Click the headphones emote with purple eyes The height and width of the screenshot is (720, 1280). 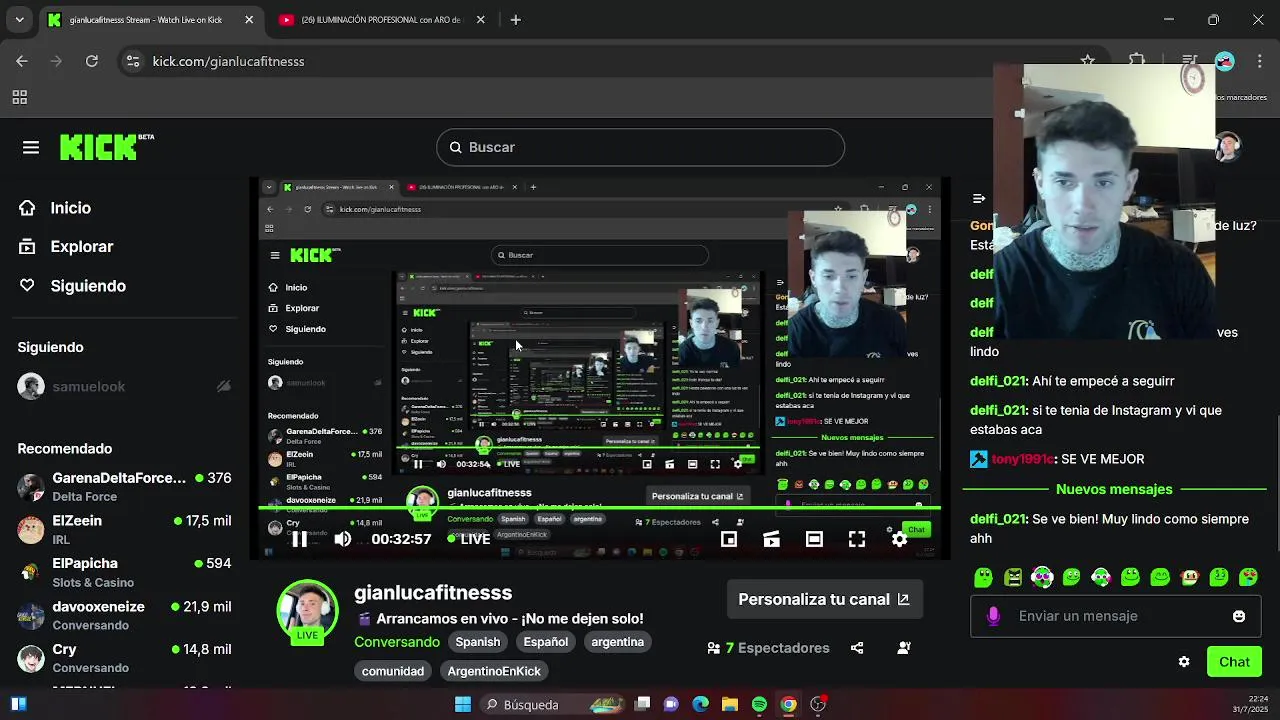(x=1042, y=577)
